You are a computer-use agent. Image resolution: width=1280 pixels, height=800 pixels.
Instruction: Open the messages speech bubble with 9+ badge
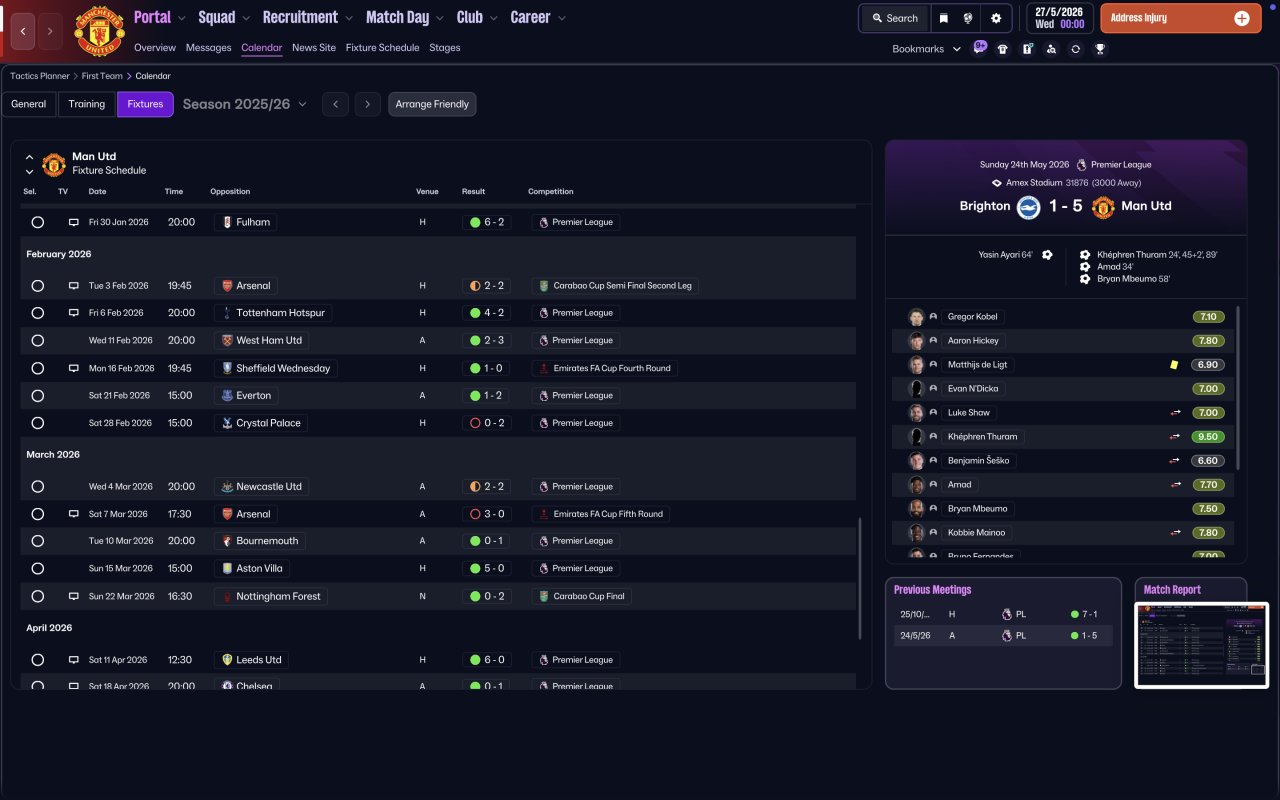(979, 47)
